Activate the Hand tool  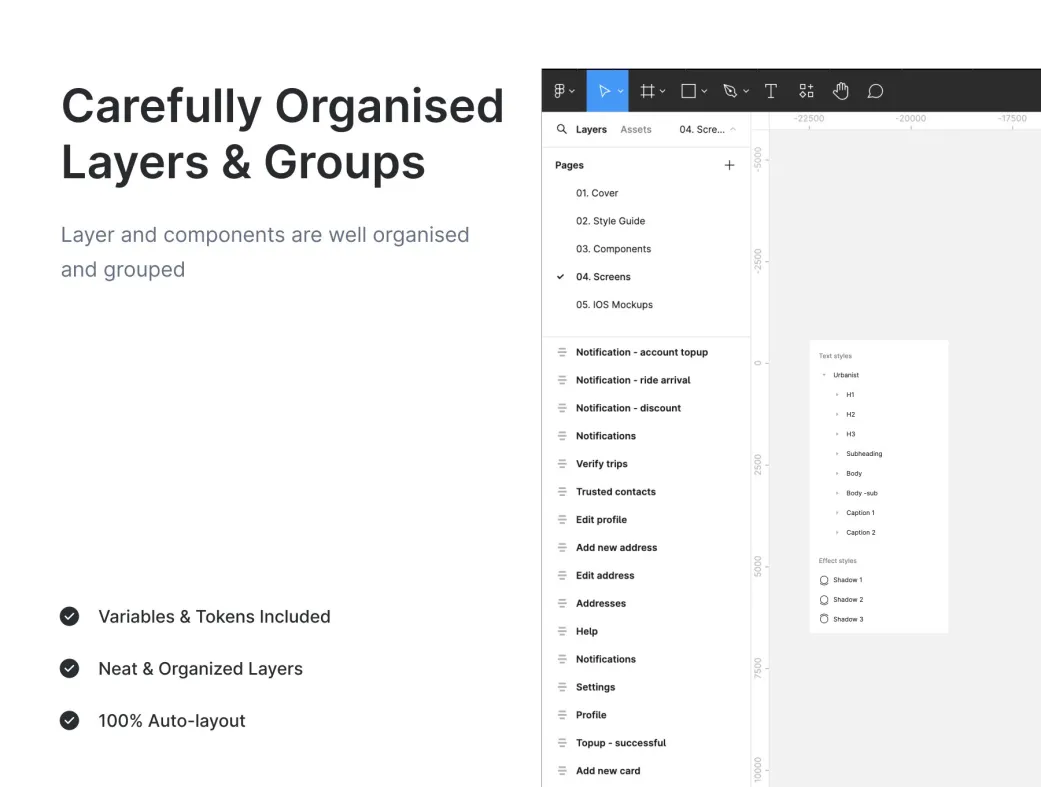841,91
